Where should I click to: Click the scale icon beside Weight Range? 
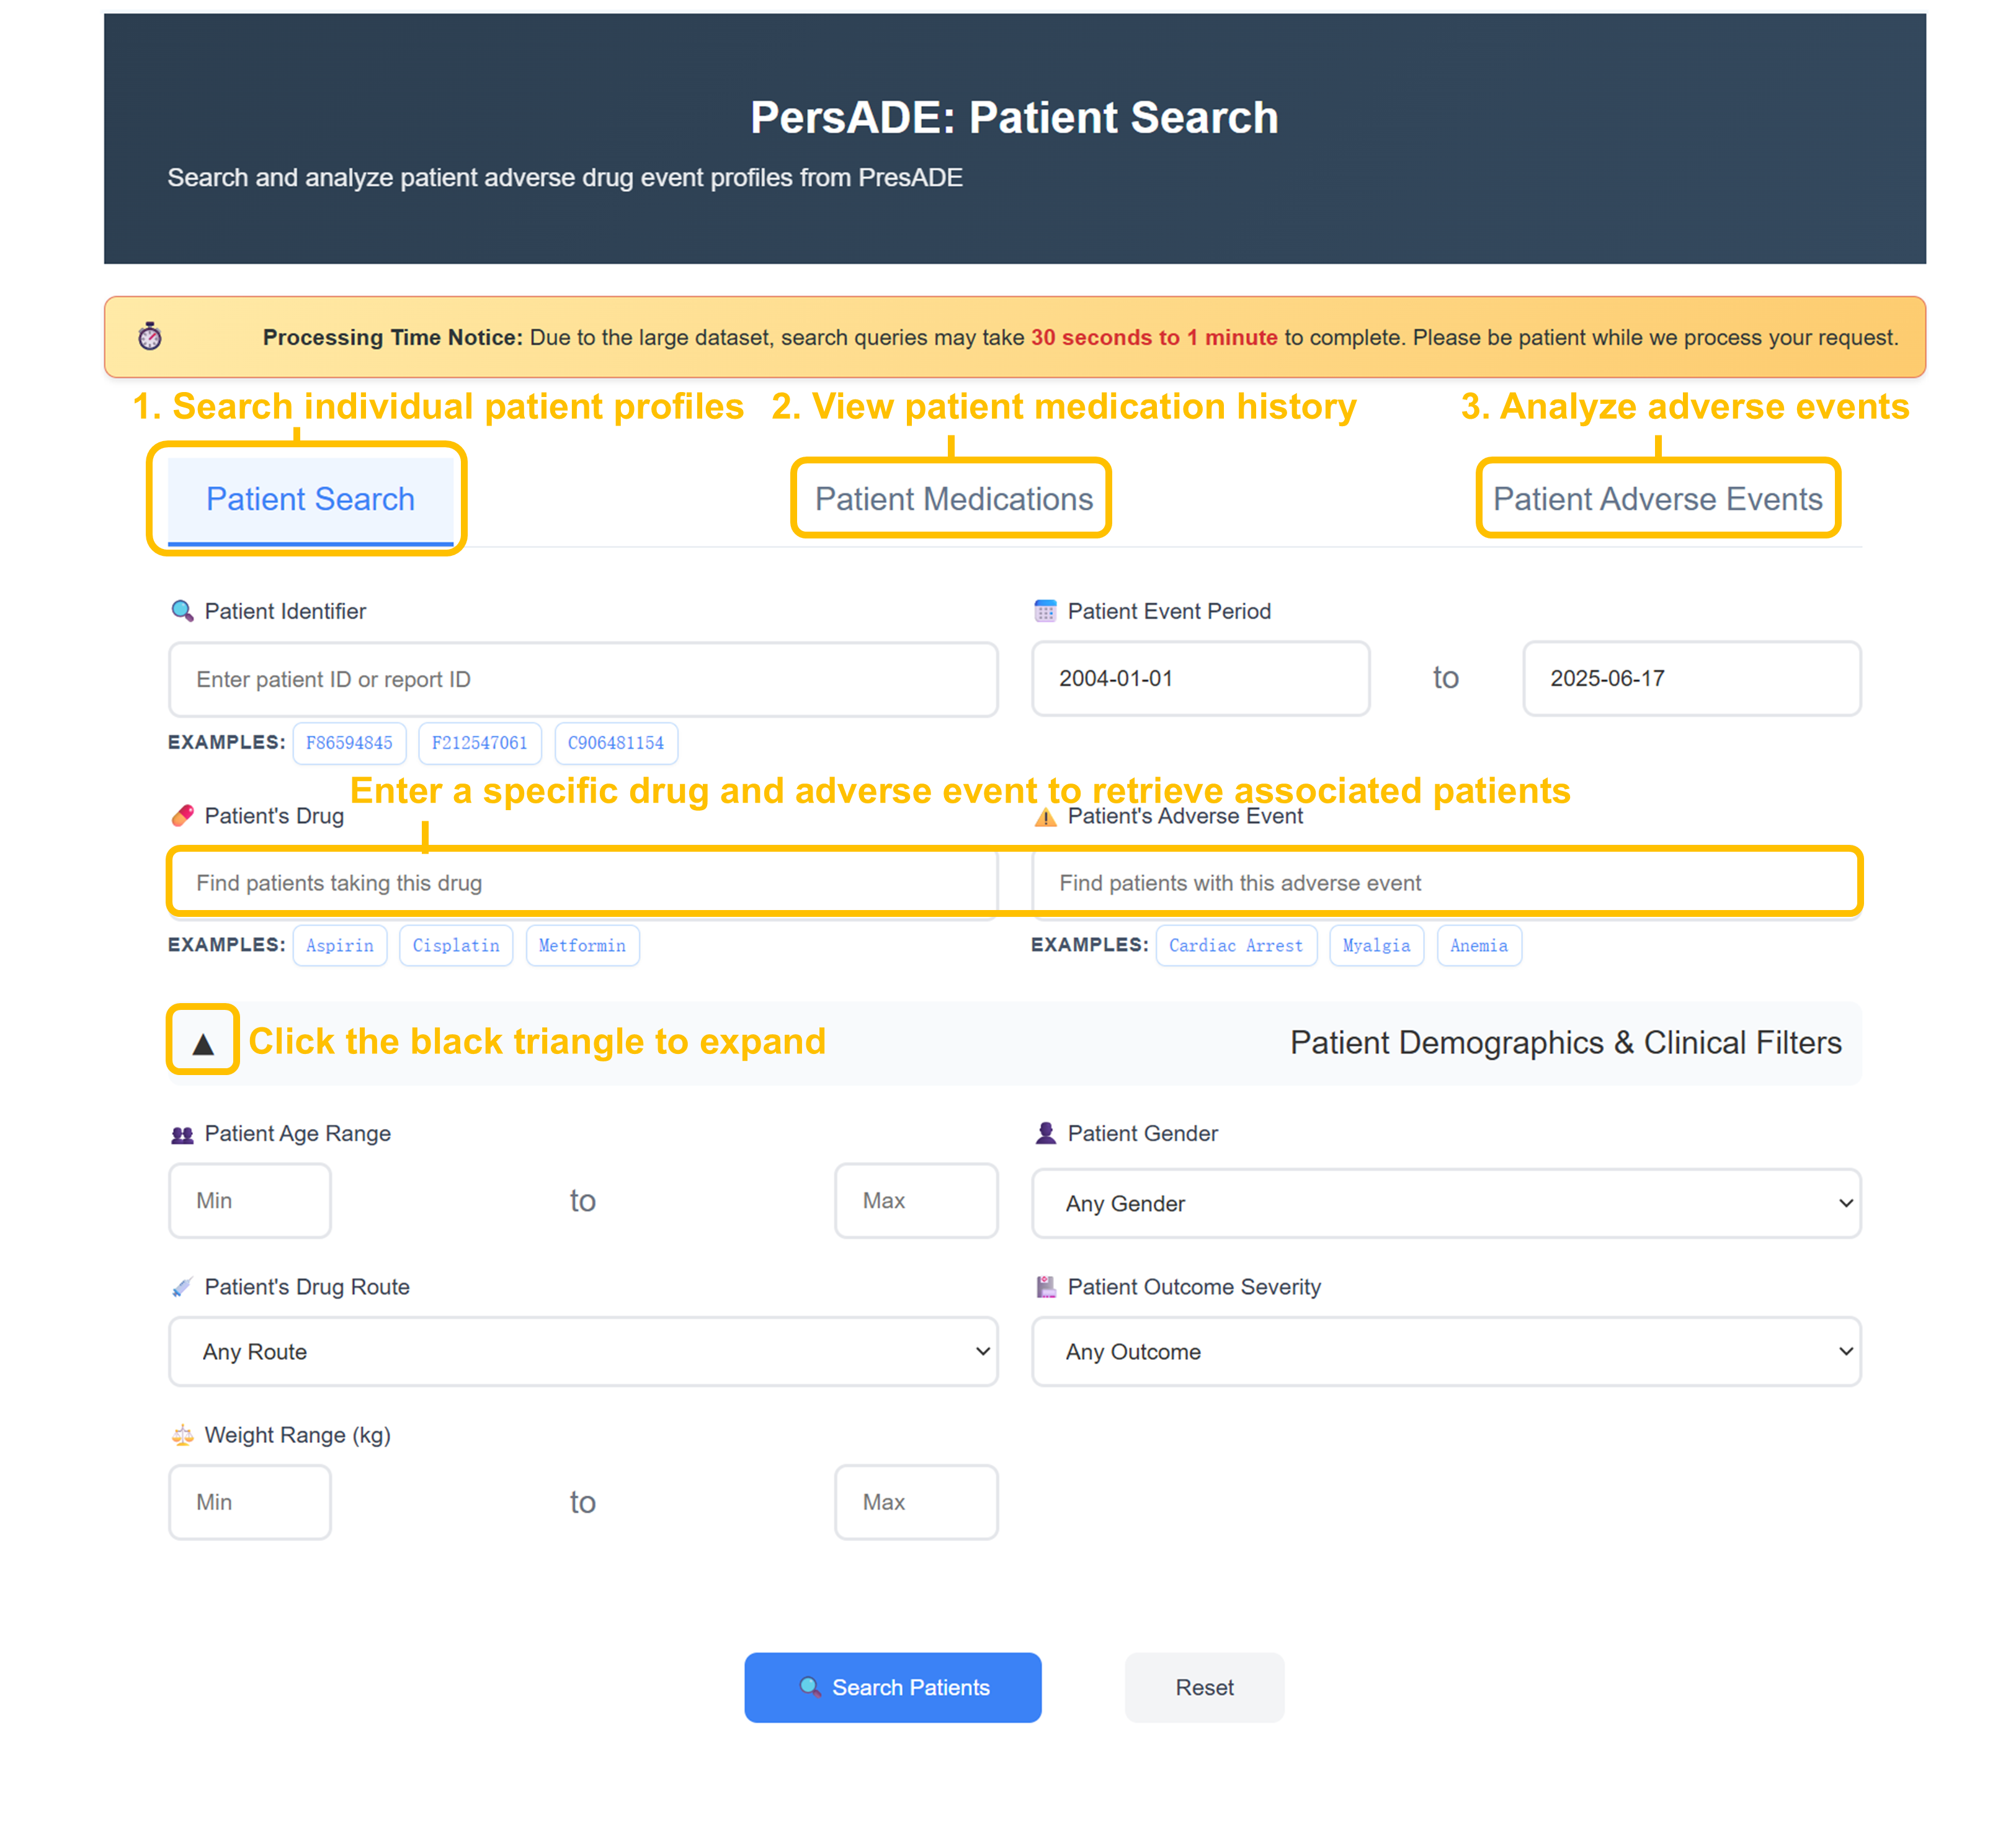pyautogui.click(x=182, y=1435)
